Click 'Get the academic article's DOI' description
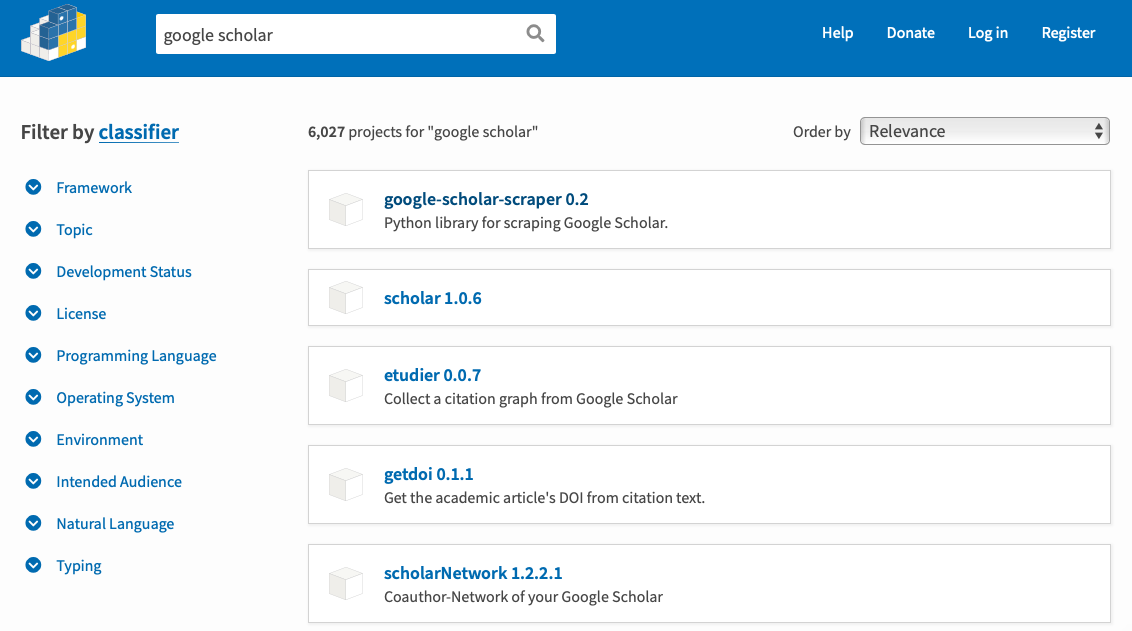Viewport: 1132px width, 631px height. click(x=544, y=497)
